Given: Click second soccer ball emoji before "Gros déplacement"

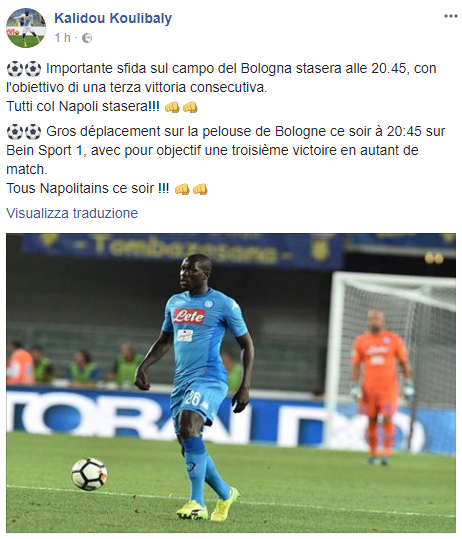Looking at the screenshot, I should tap(33, 132).
